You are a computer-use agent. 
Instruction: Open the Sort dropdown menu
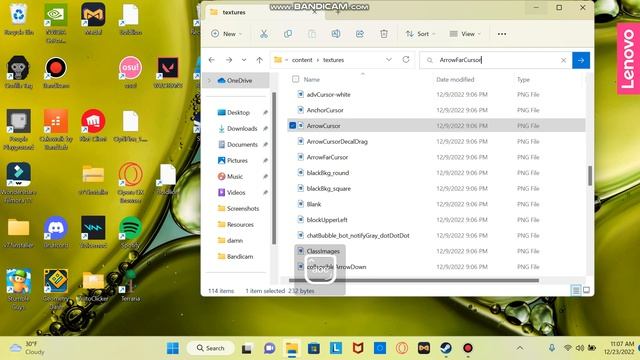tap(420, 34)
